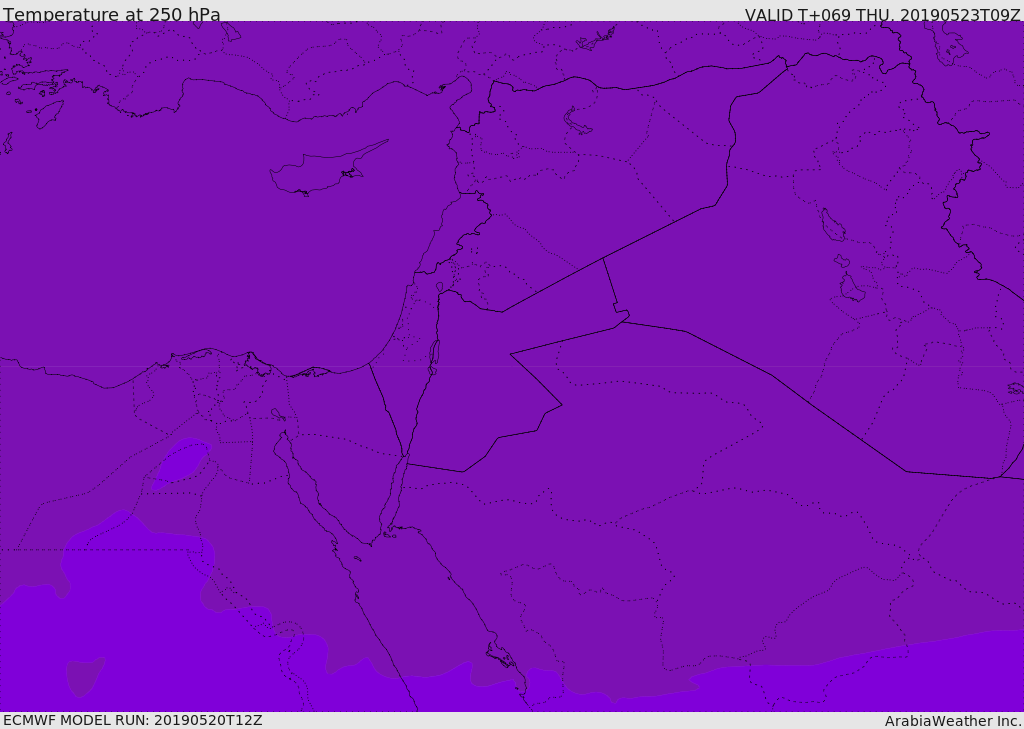Screen dimensions: 1024x729
Task: Click the small lighter purple patch over Egypt
Action: pyautogui.click(x=181, y=462)
